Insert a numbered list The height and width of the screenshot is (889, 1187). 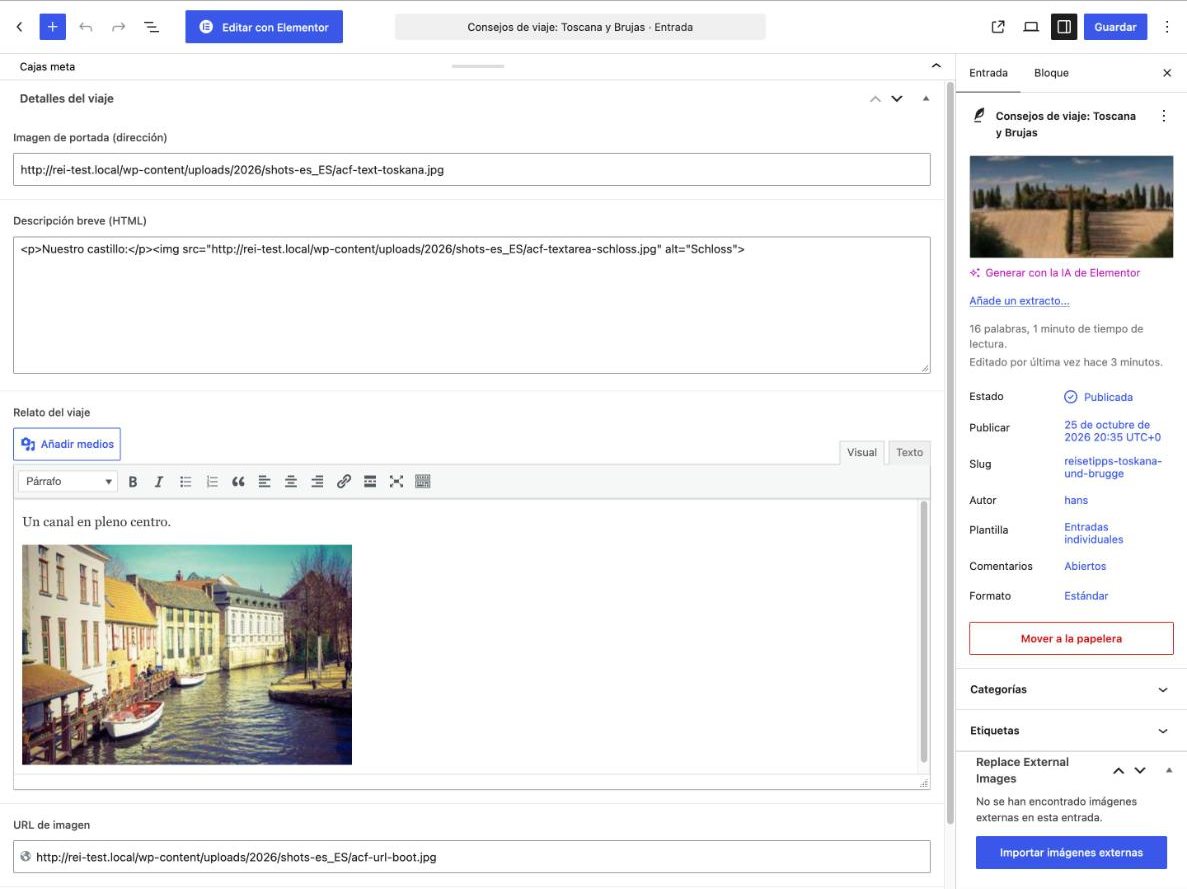click(212, 482)
